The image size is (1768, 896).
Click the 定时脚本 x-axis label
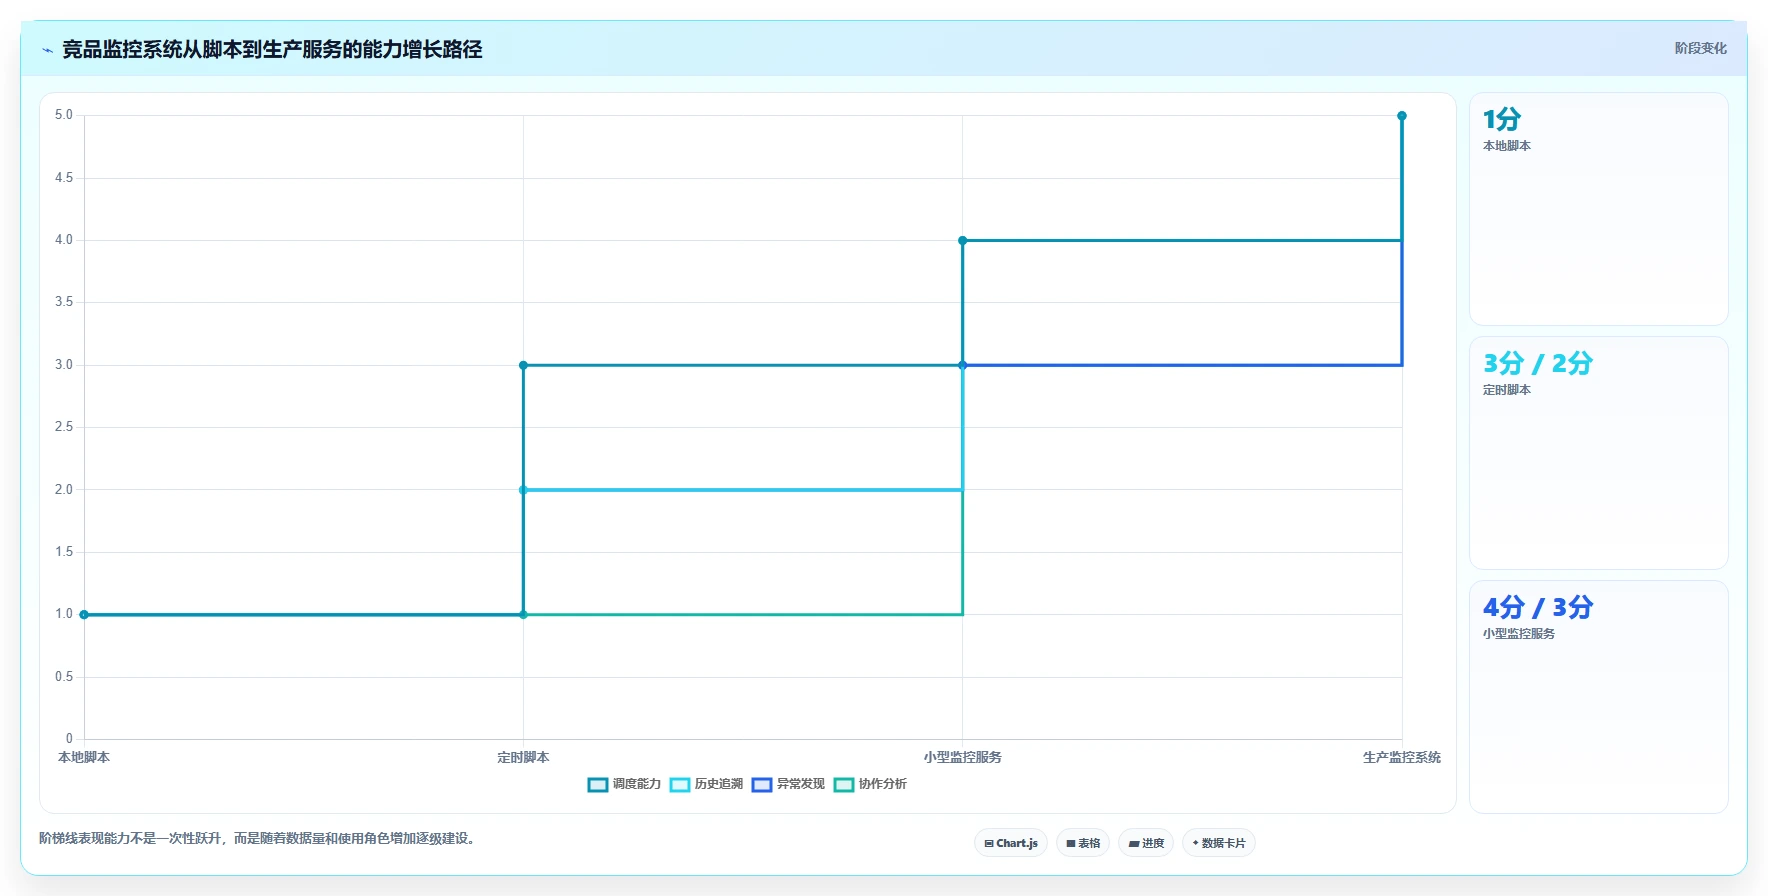[523, 757]
